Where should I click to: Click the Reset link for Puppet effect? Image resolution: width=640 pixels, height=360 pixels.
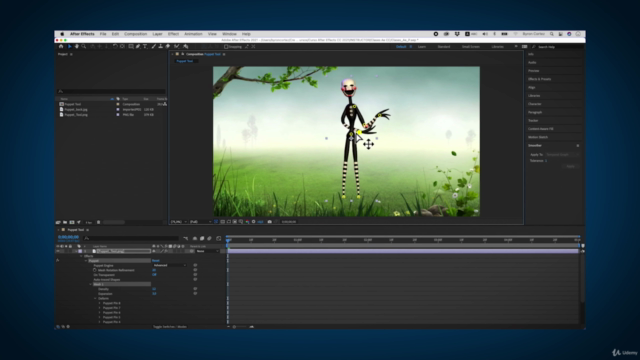(156, 260)
